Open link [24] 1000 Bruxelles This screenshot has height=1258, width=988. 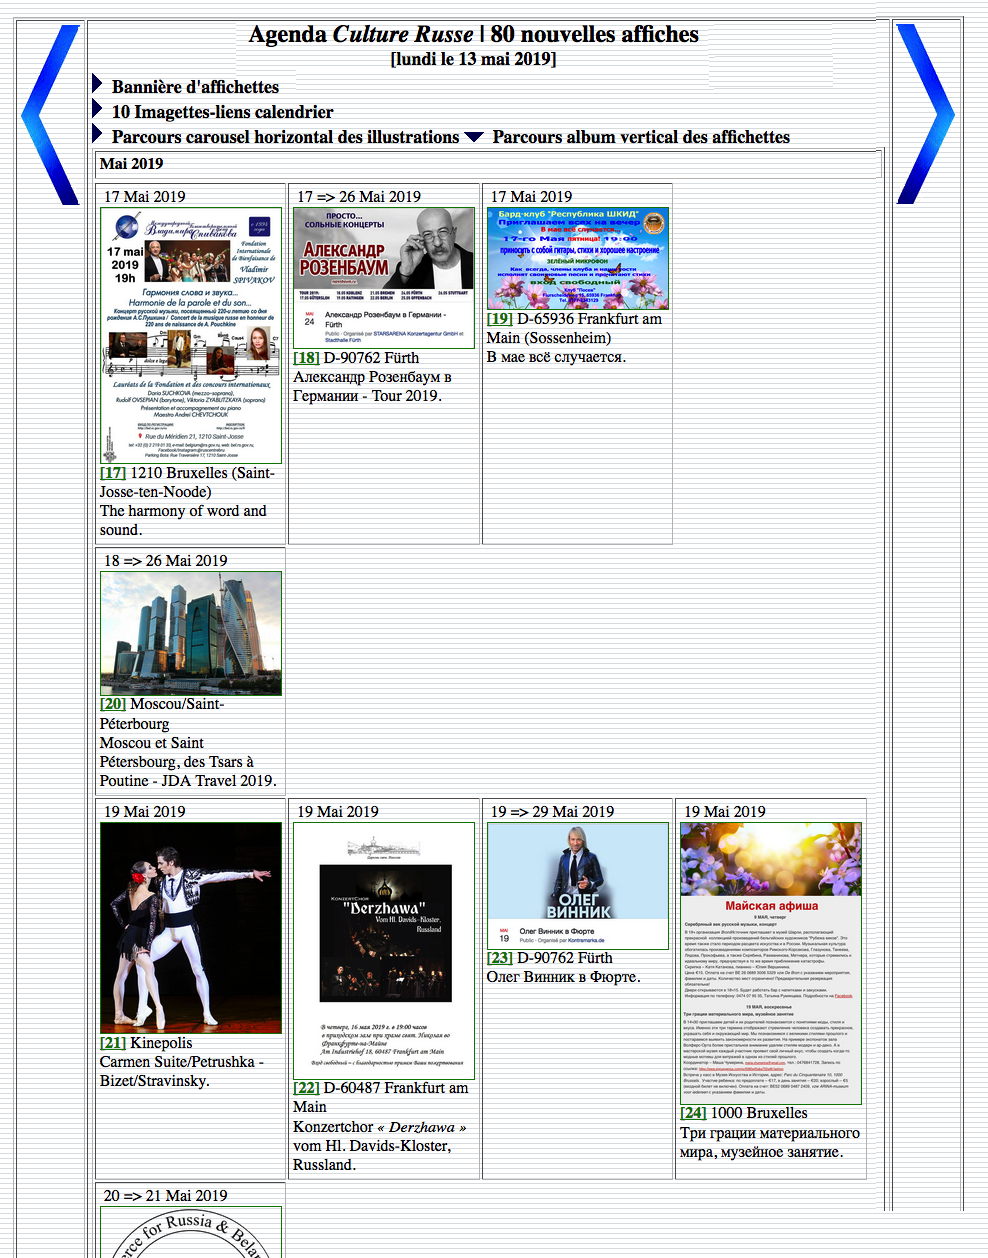click(693, 1113)
